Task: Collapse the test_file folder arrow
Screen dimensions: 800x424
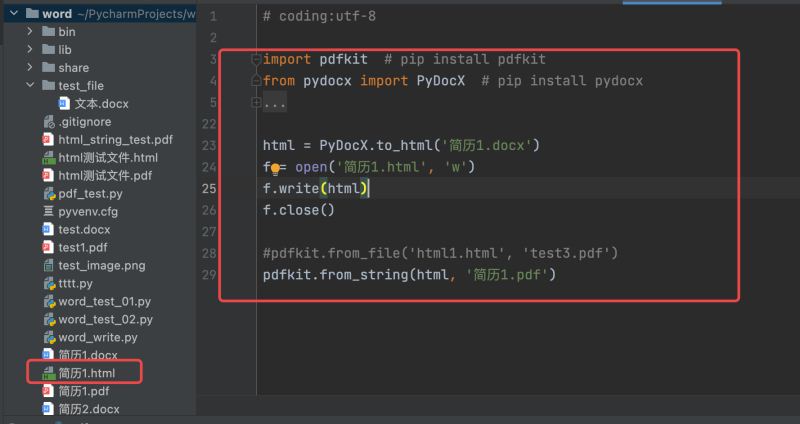Action: 31,86
